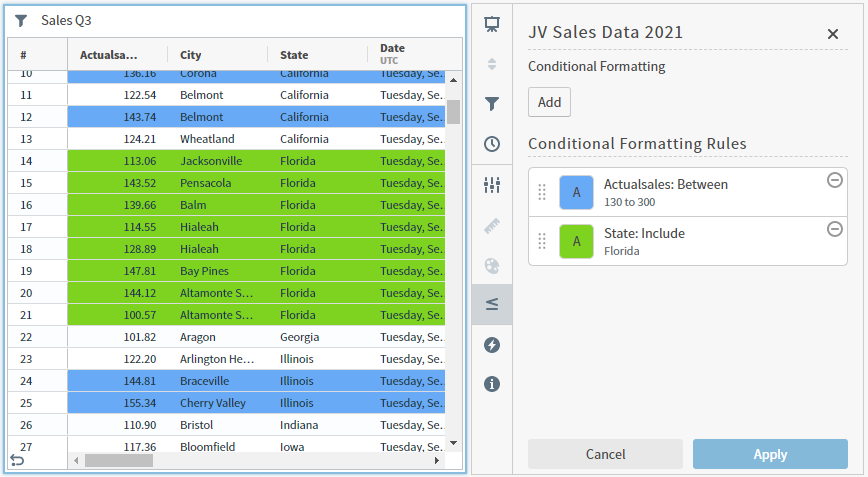Viewport: 868px width, 477px height.
Task: Open the info icon in sidebar
Action: [x=492, y=384]
